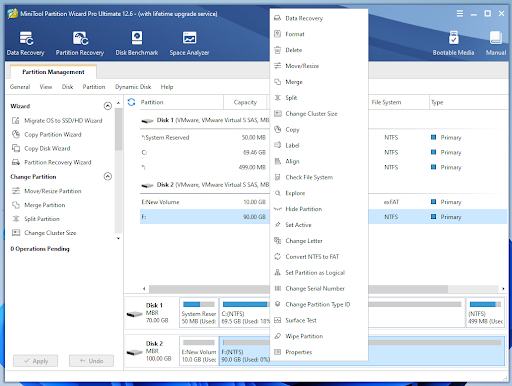The image size is (512, 386).
Task: Collapse the Wizard section
Action: coord(108,106)
